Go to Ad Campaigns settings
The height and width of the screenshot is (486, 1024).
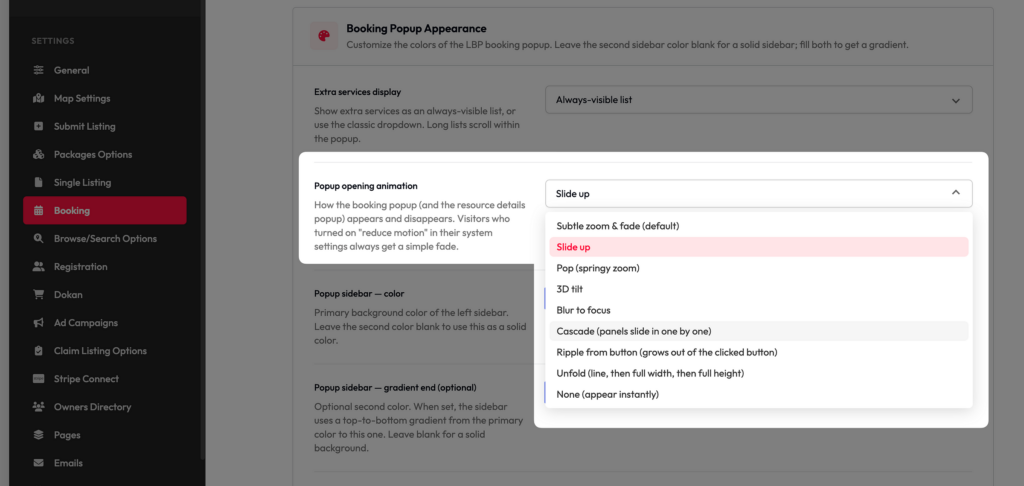pyautogui.click(x=104, y=323)
